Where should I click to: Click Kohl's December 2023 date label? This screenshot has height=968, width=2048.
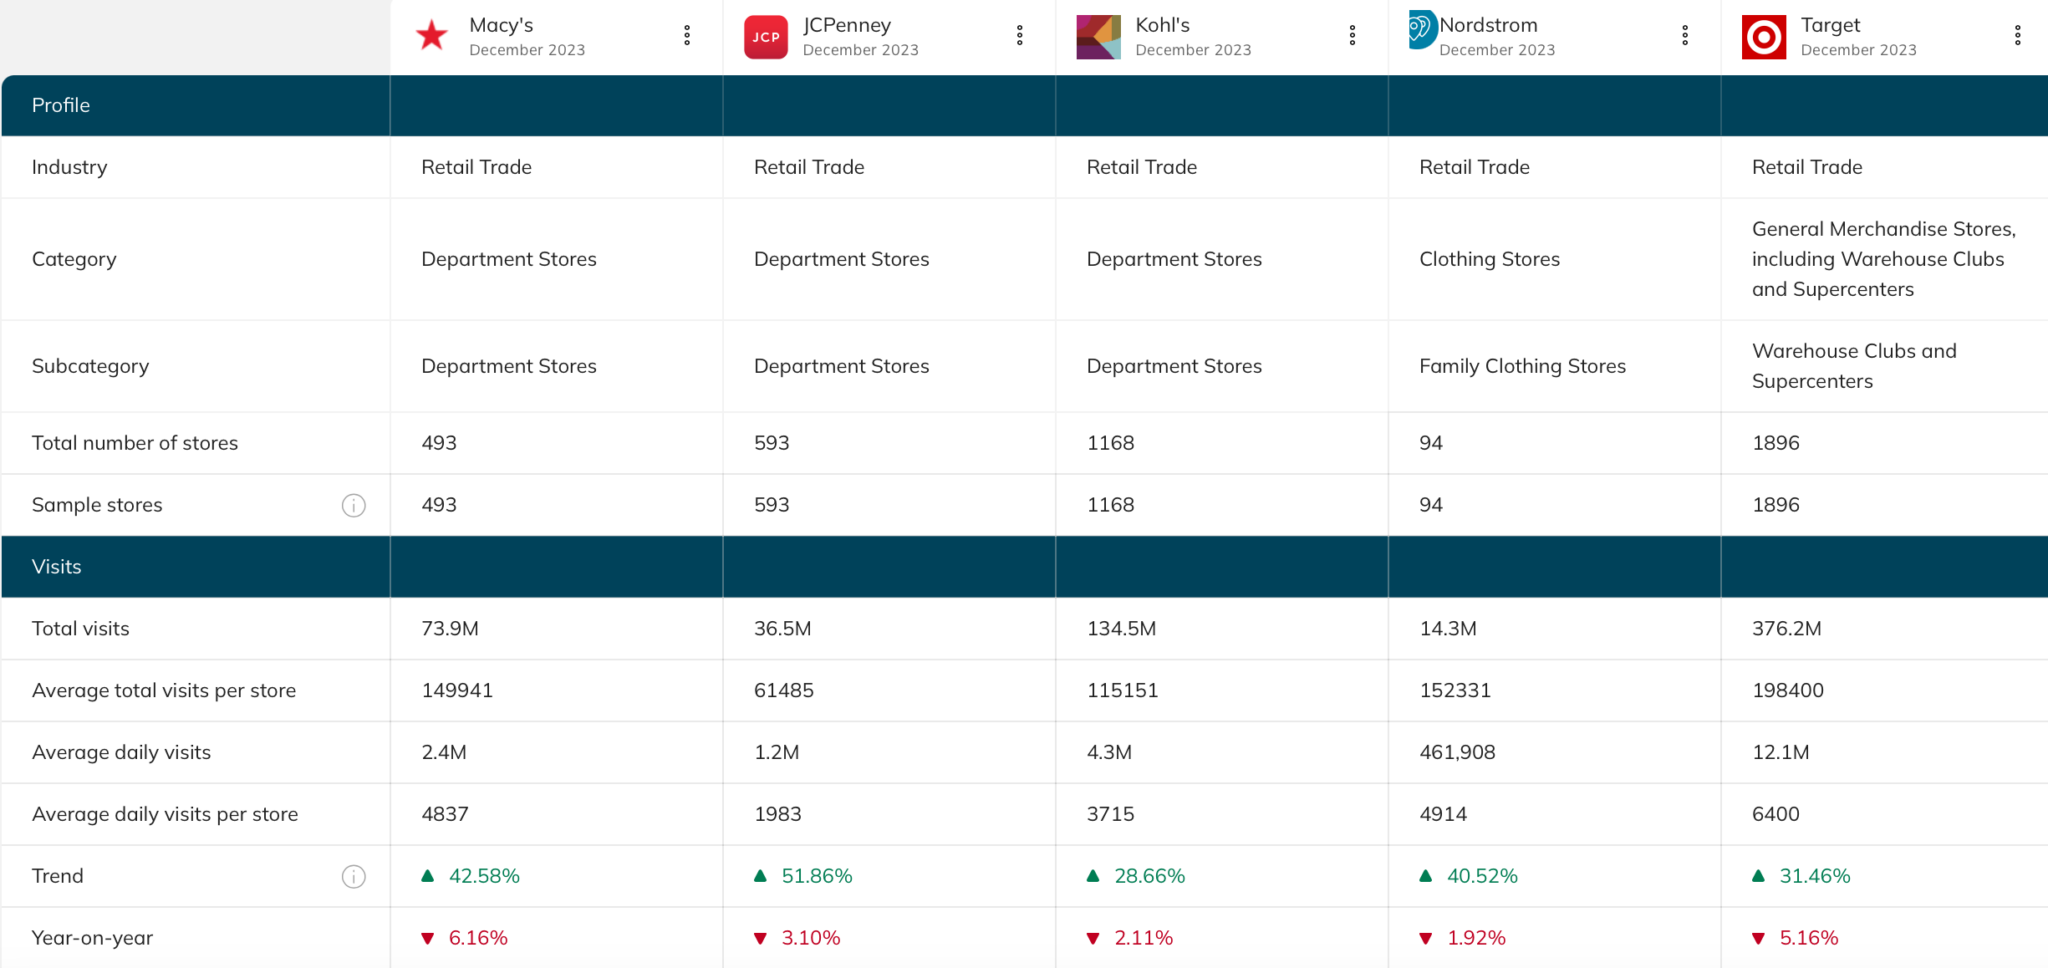(1193, 49)
